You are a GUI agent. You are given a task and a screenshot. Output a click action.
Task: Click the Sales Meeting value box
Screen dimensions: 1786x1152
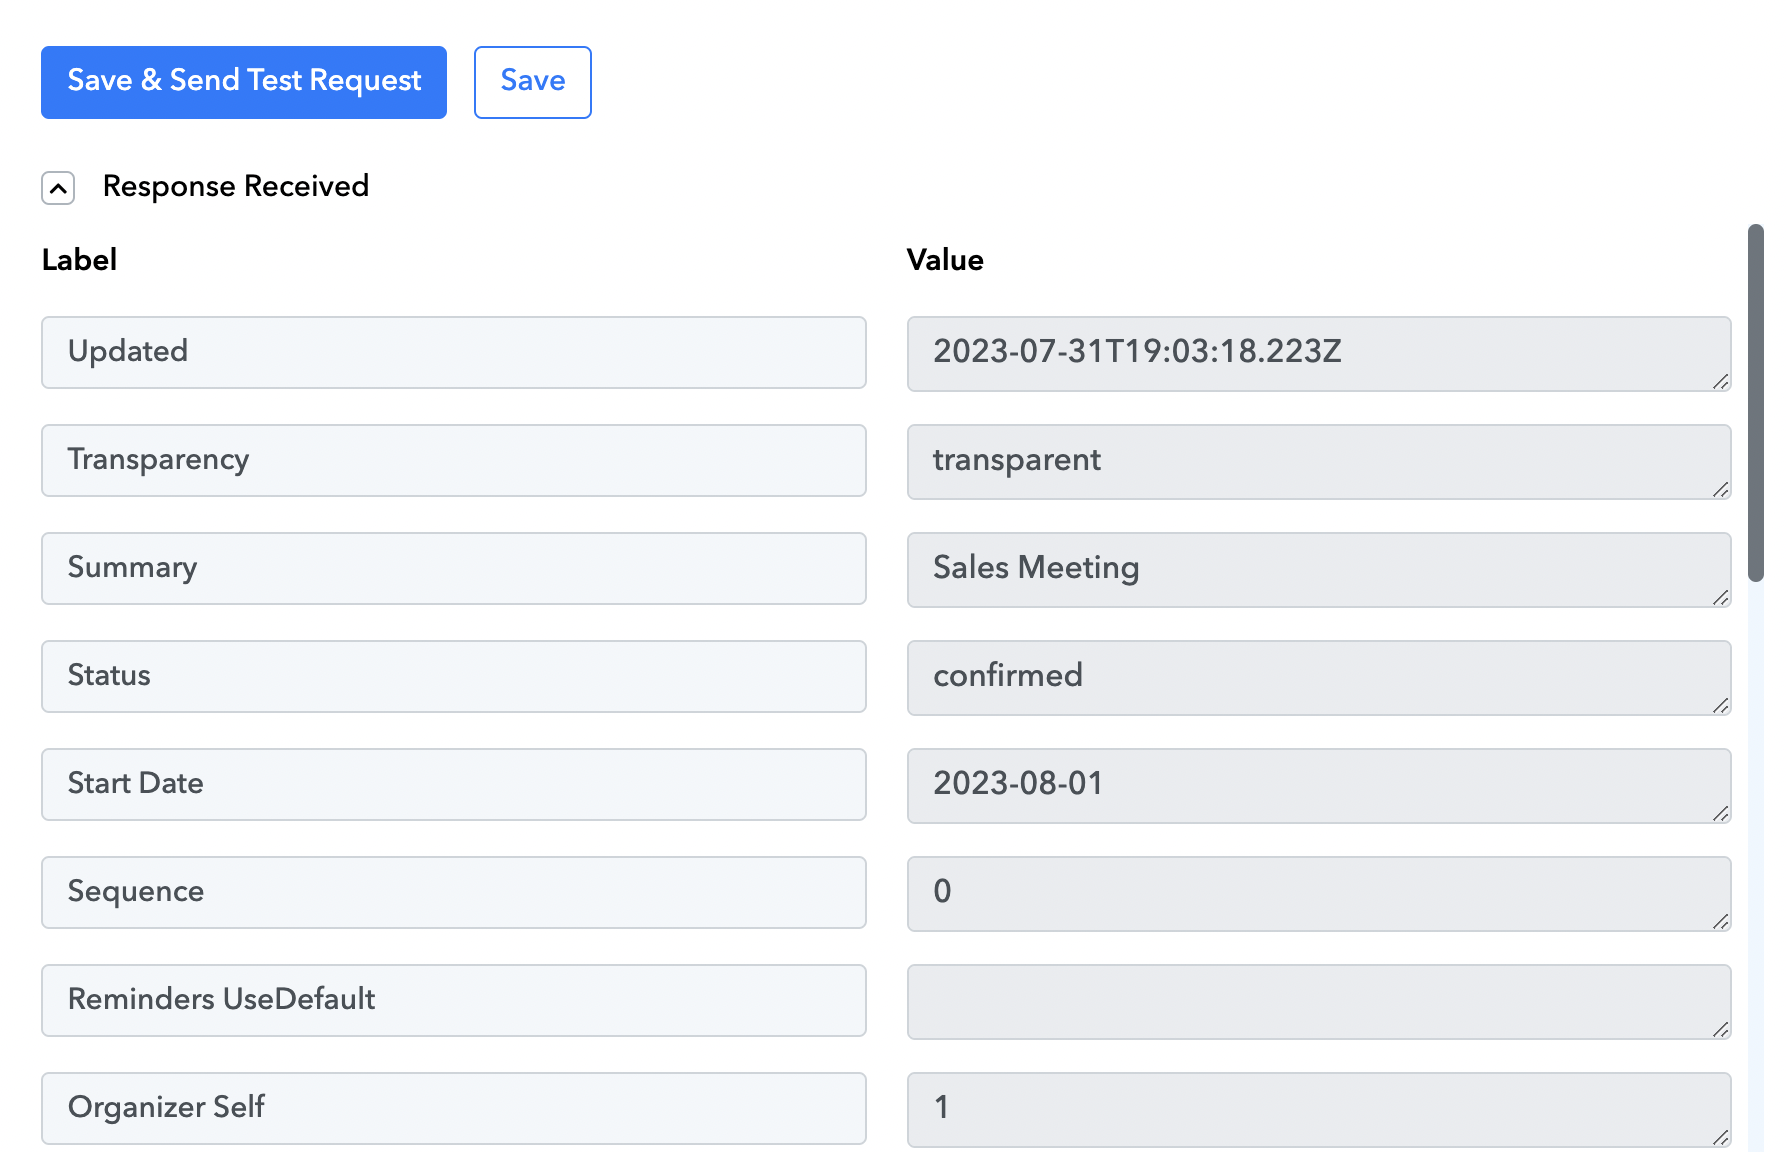(1319, 570)
